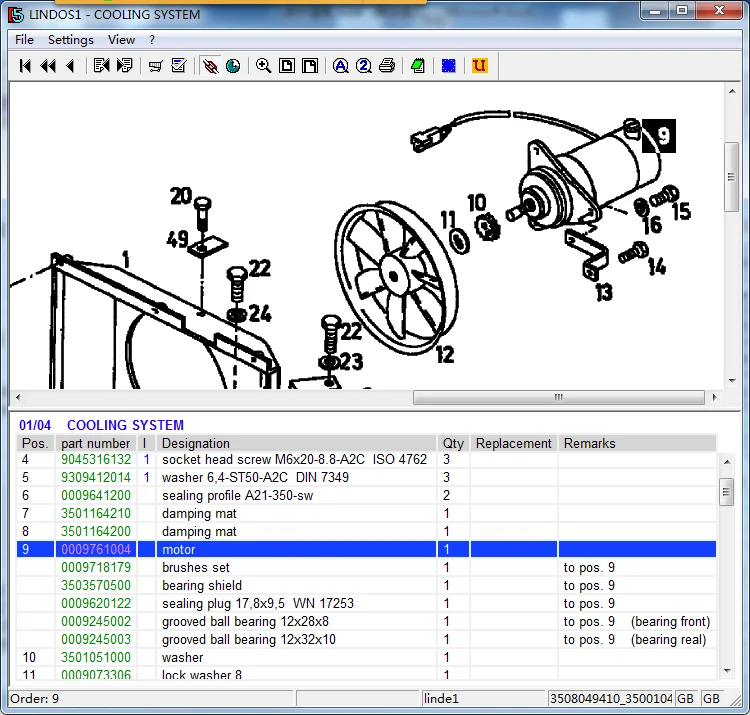Open the shopping cart icon
This screenshot has width=750, height=715.
(155, 66)
